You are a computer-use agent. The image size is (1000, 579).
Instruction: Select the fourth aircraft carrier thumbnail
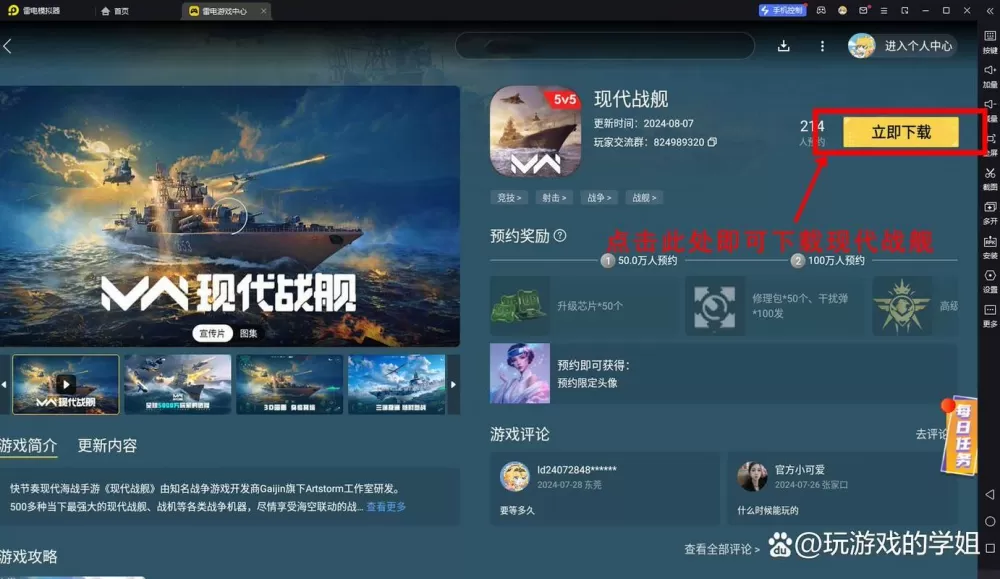(x=397, y=385)
